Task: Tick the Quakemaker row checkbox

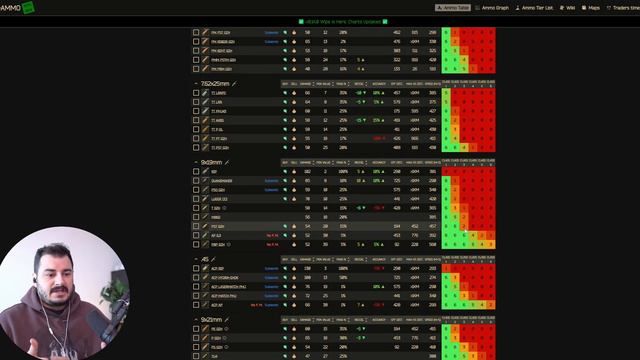Action: (x=196, y=181)
